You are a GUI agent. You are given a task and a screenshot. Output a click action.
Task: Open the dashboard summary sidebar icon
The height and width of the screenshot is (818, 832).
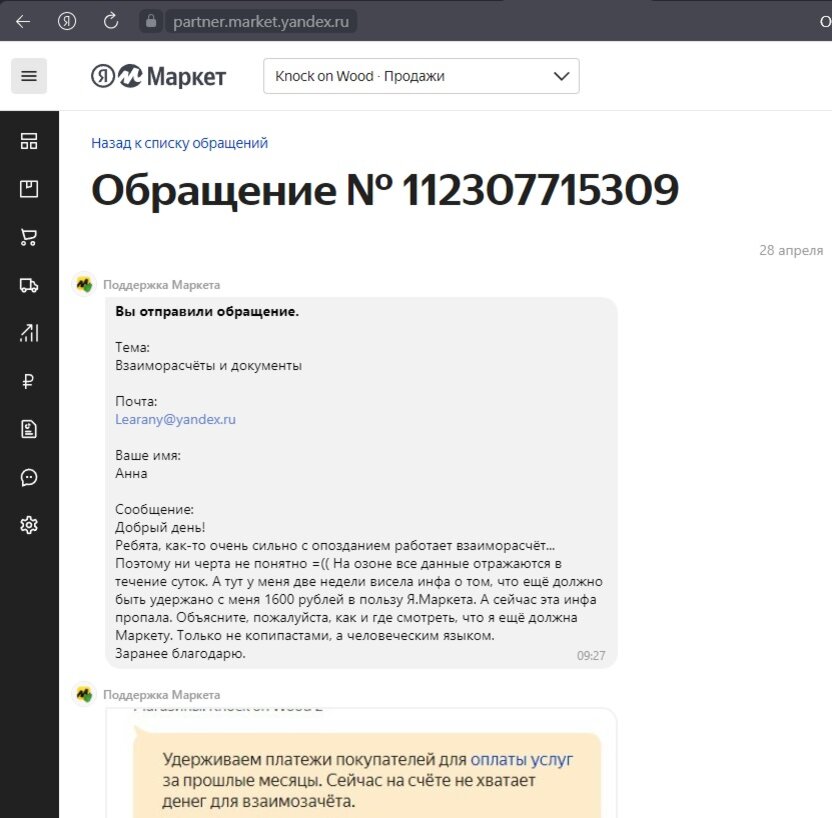29,141
